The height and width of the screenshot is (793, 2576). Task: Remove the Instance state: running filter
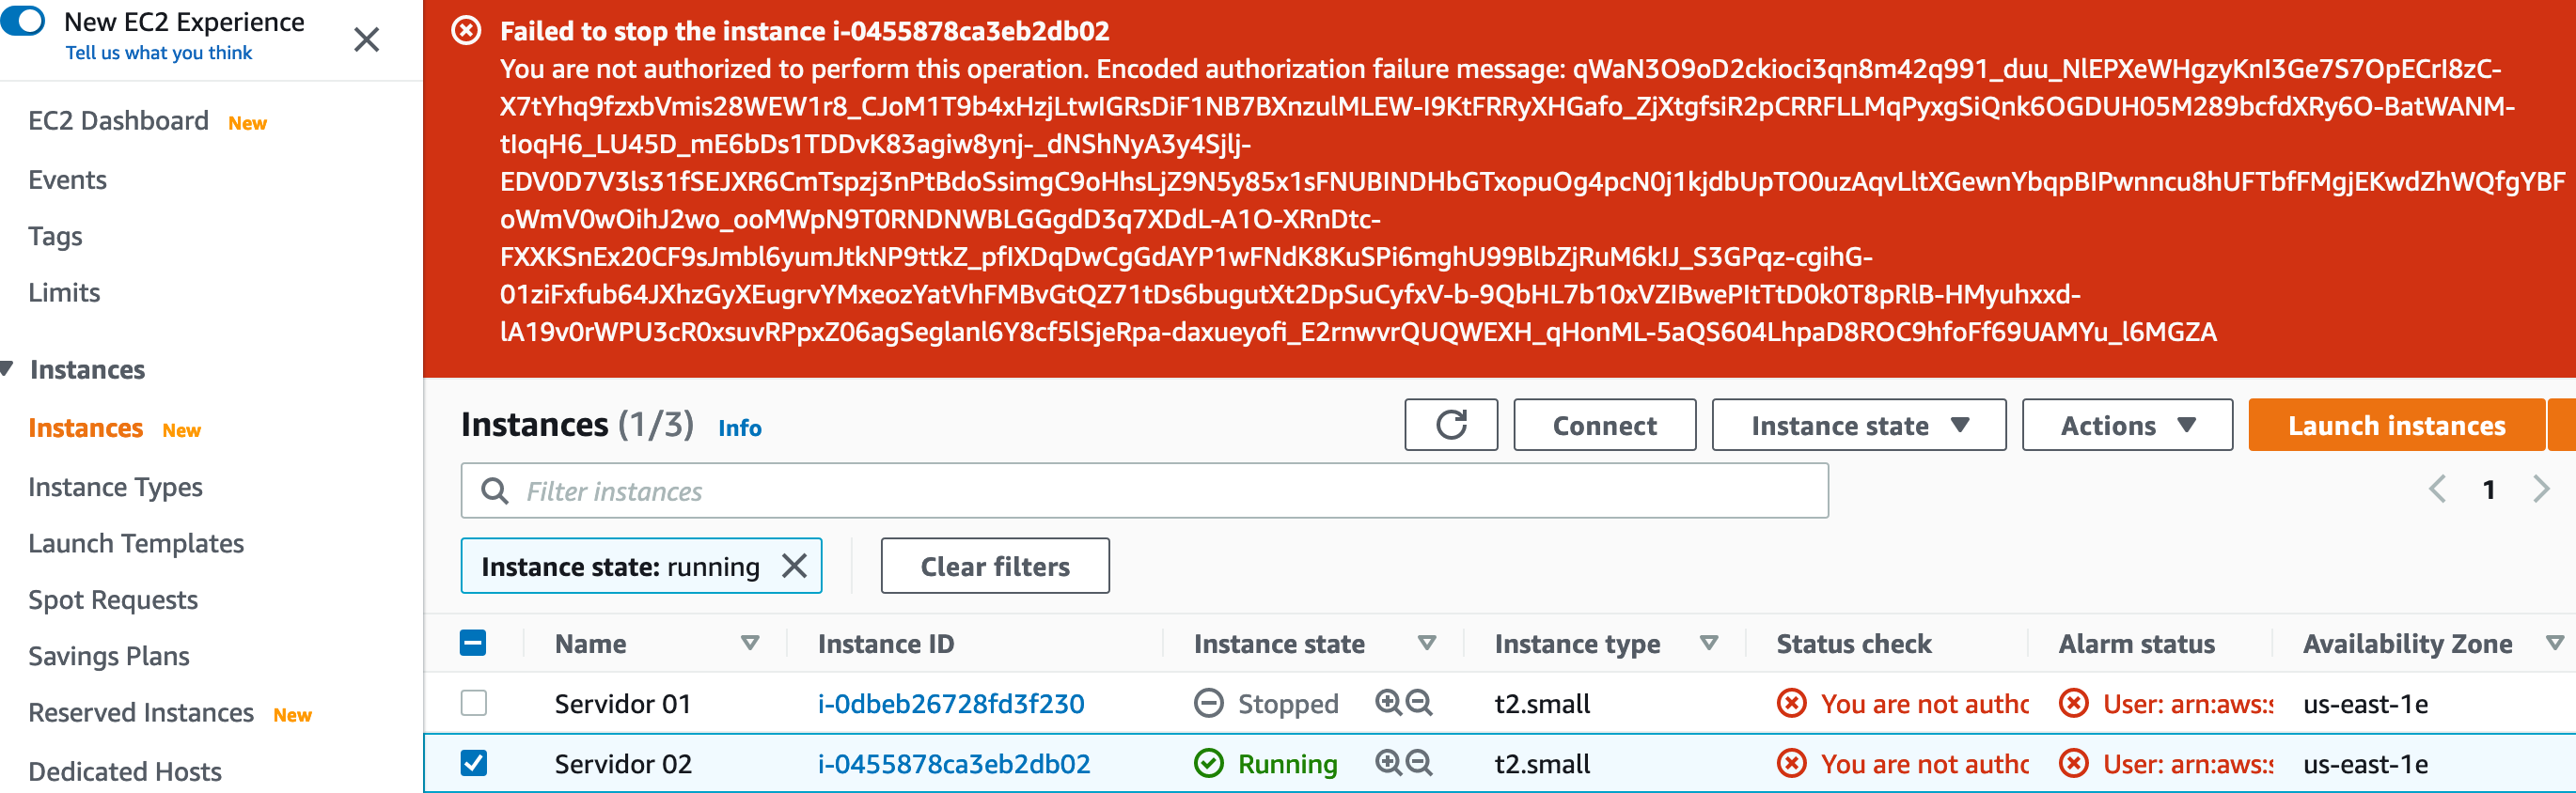coord(794,566)
